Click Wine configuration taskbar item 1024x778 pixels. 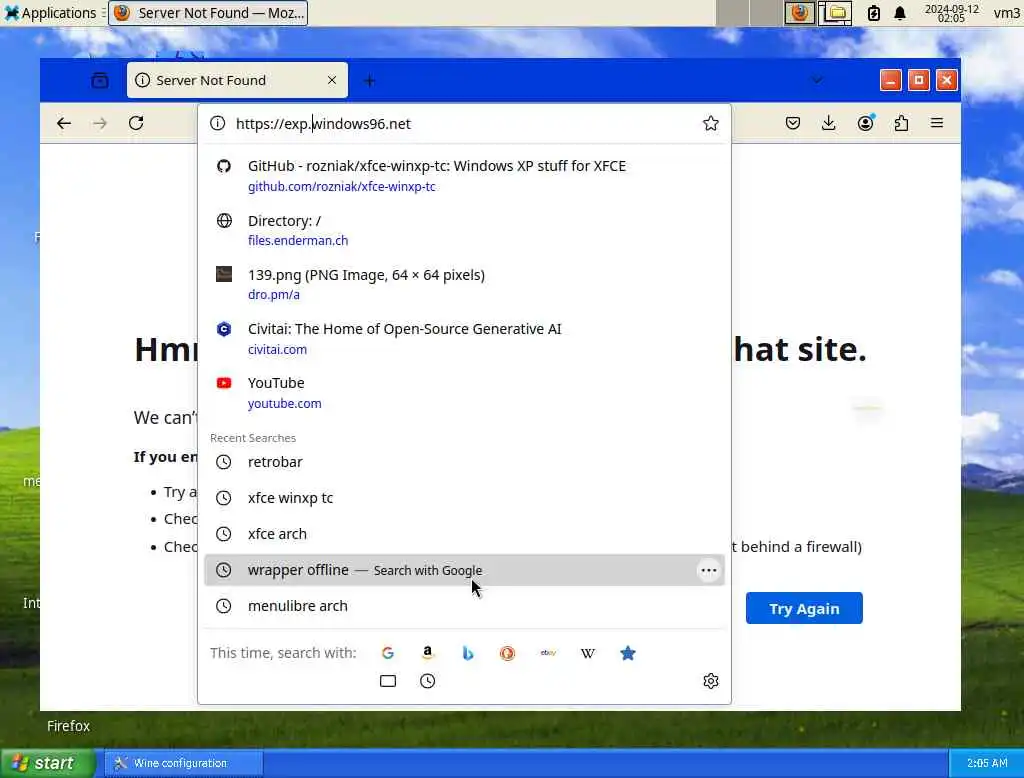[x=184, y=763]
